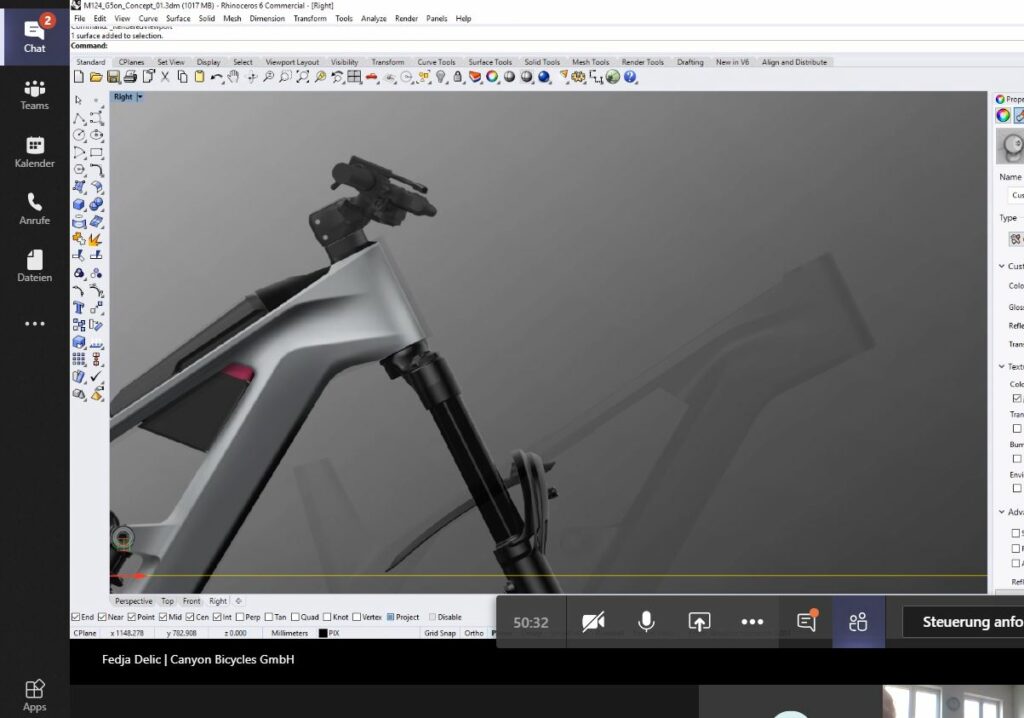Open the Teams section in sidebar
Screen dimensions: 1024x718
[34, 95]
